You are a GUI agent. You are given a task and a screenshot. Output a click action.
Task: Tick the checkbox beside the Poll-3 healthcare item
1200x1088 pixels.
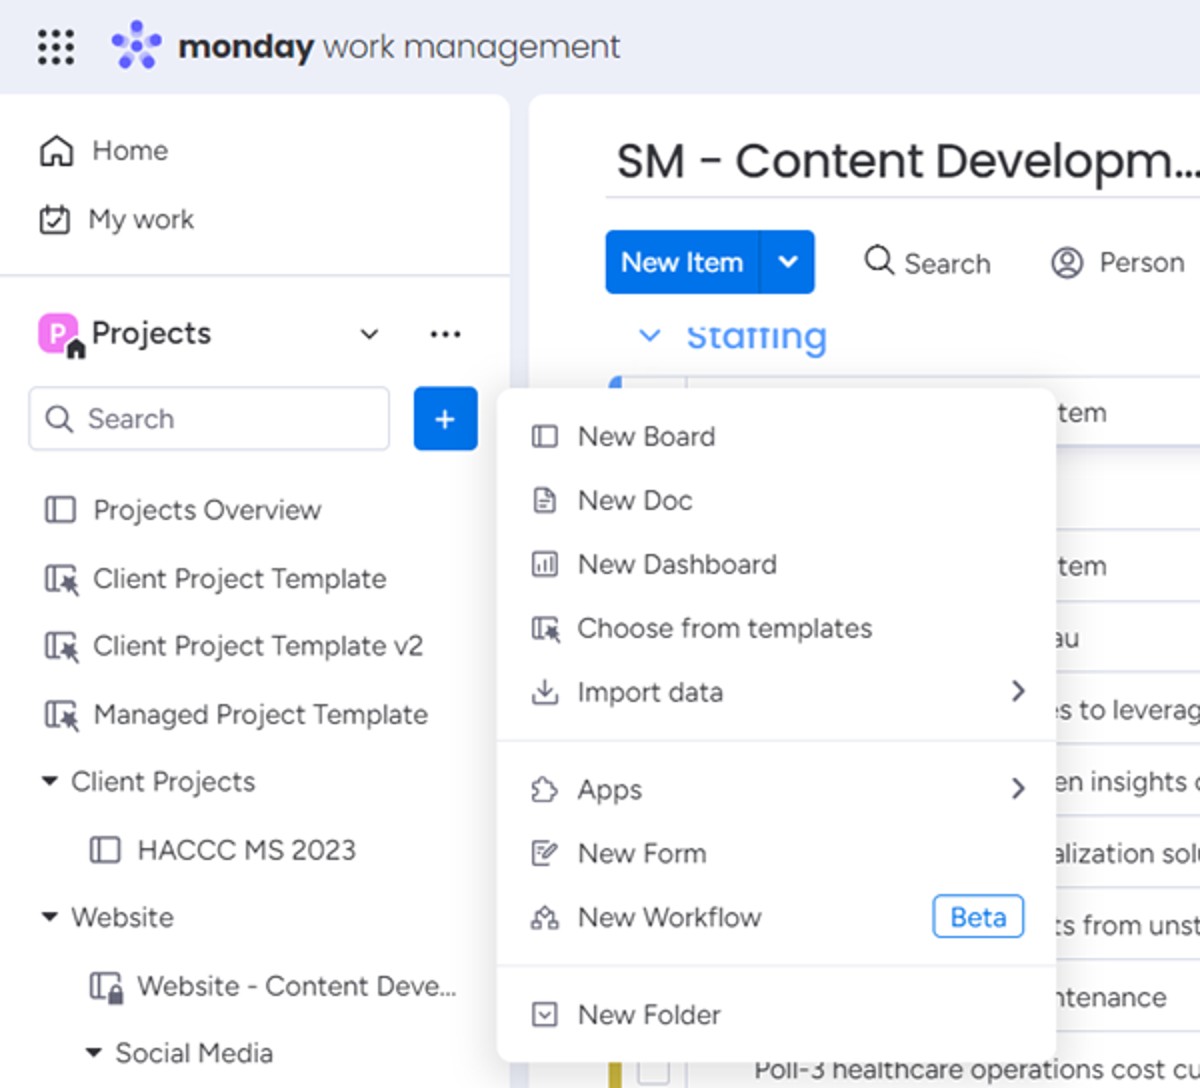coord(654,1071)
